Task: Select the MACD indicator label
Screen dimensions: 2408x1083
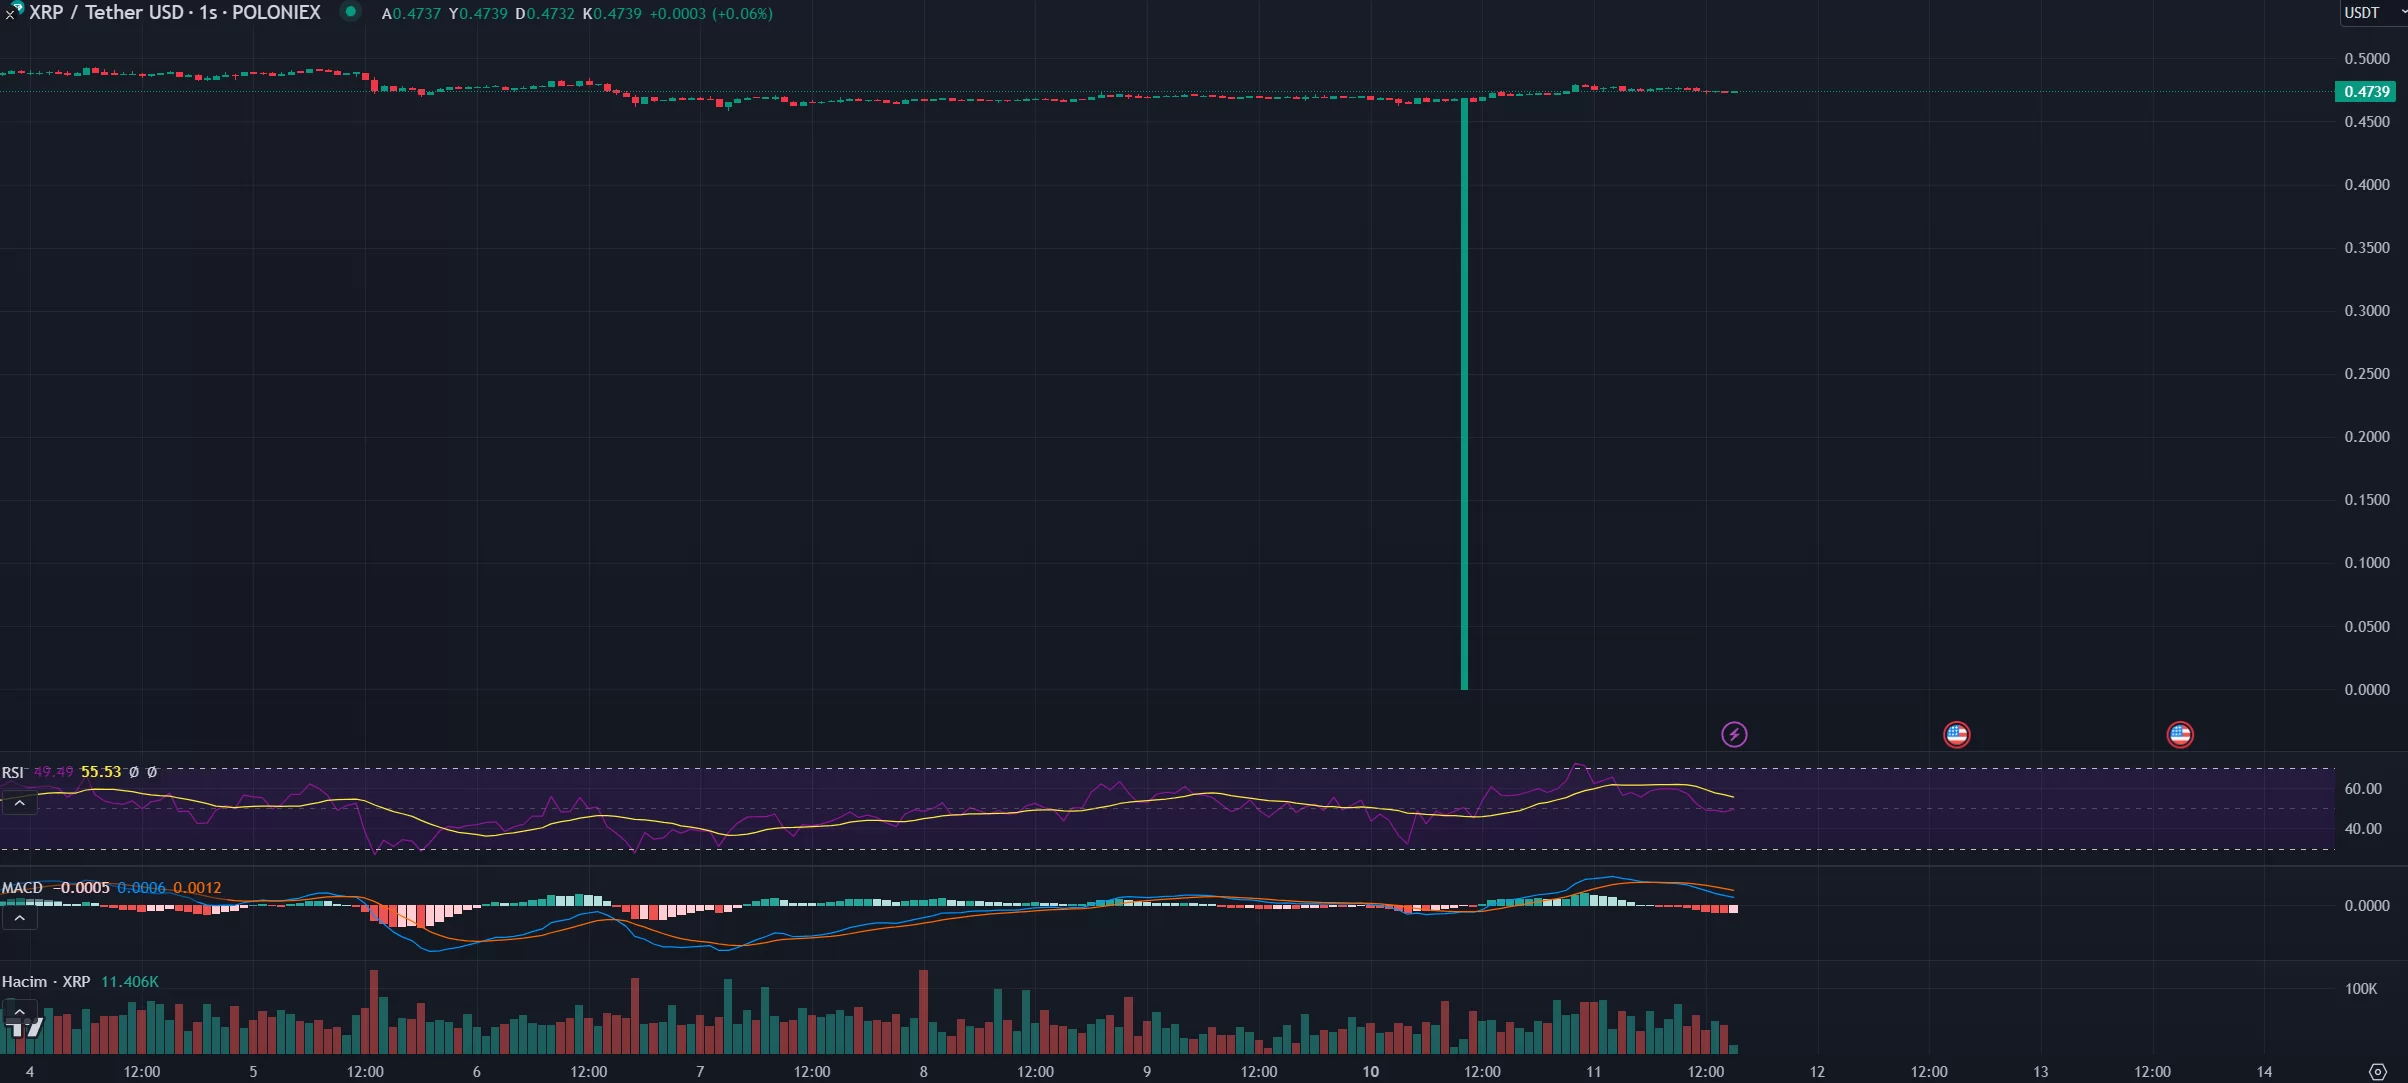Action: point(22,888)
